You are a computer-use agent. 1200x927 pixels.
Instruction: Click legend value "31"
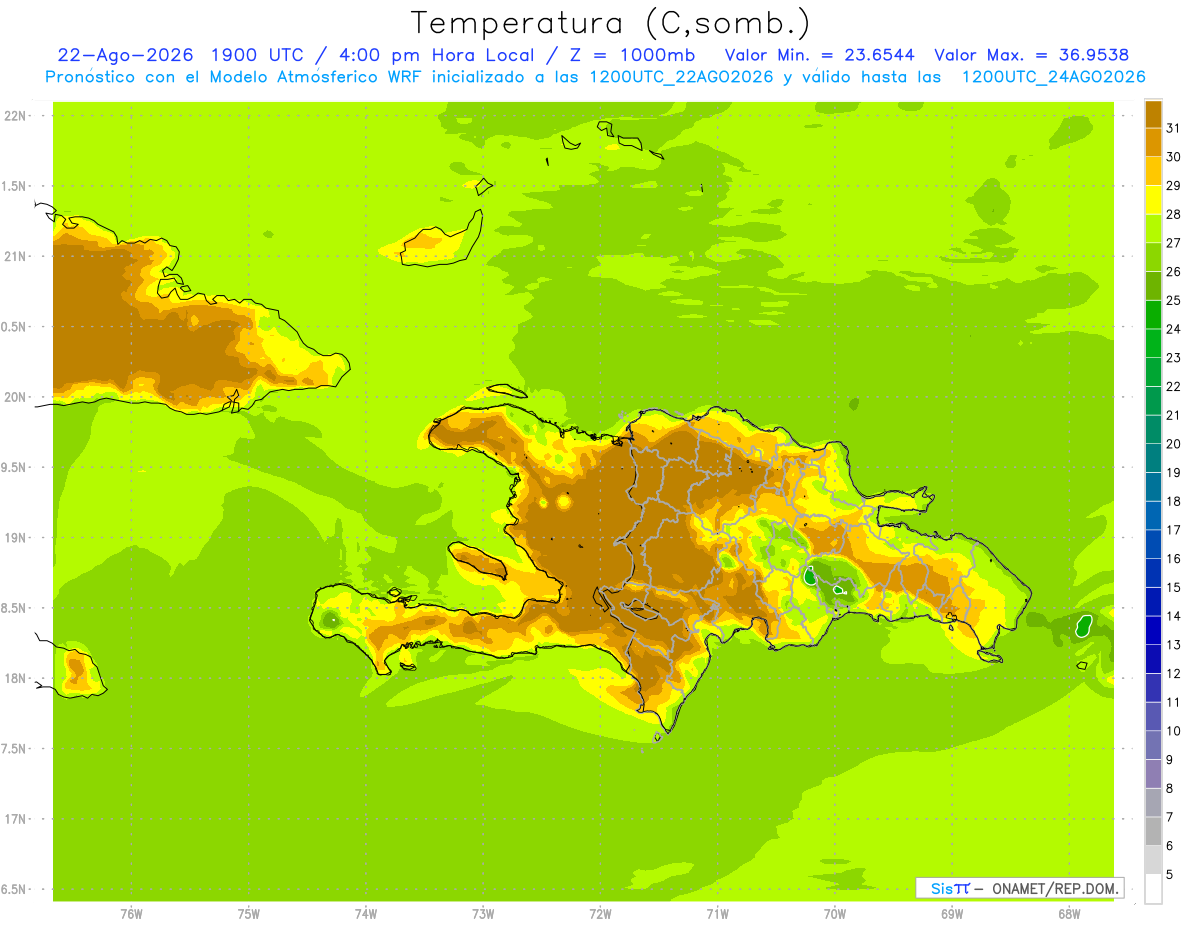point(1174,128)
